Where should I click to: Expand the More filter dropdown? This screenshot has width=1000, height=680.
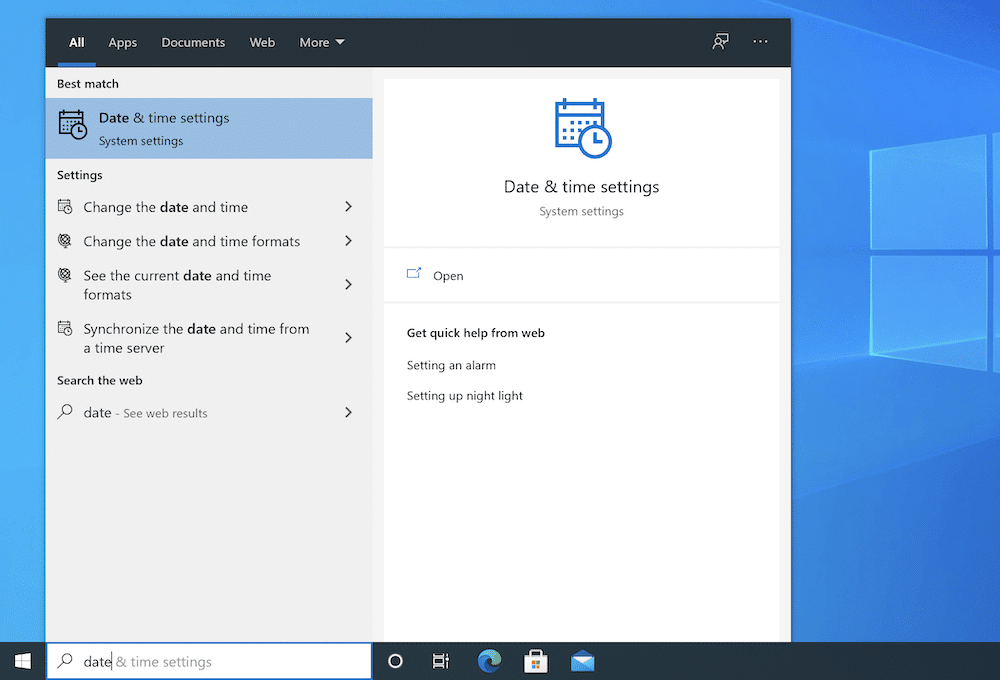(320, 42)
